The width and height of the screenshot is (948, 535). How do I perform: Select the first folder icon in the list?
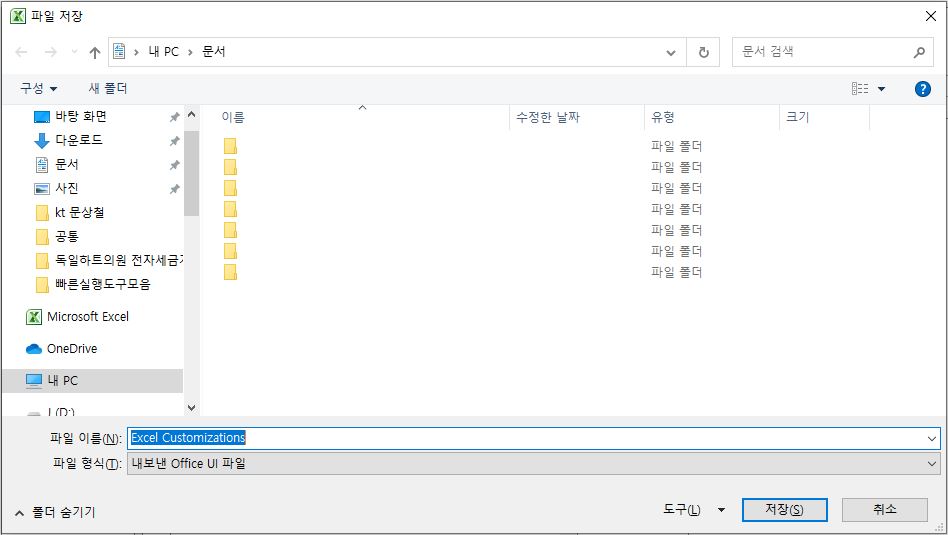(230, 146)
